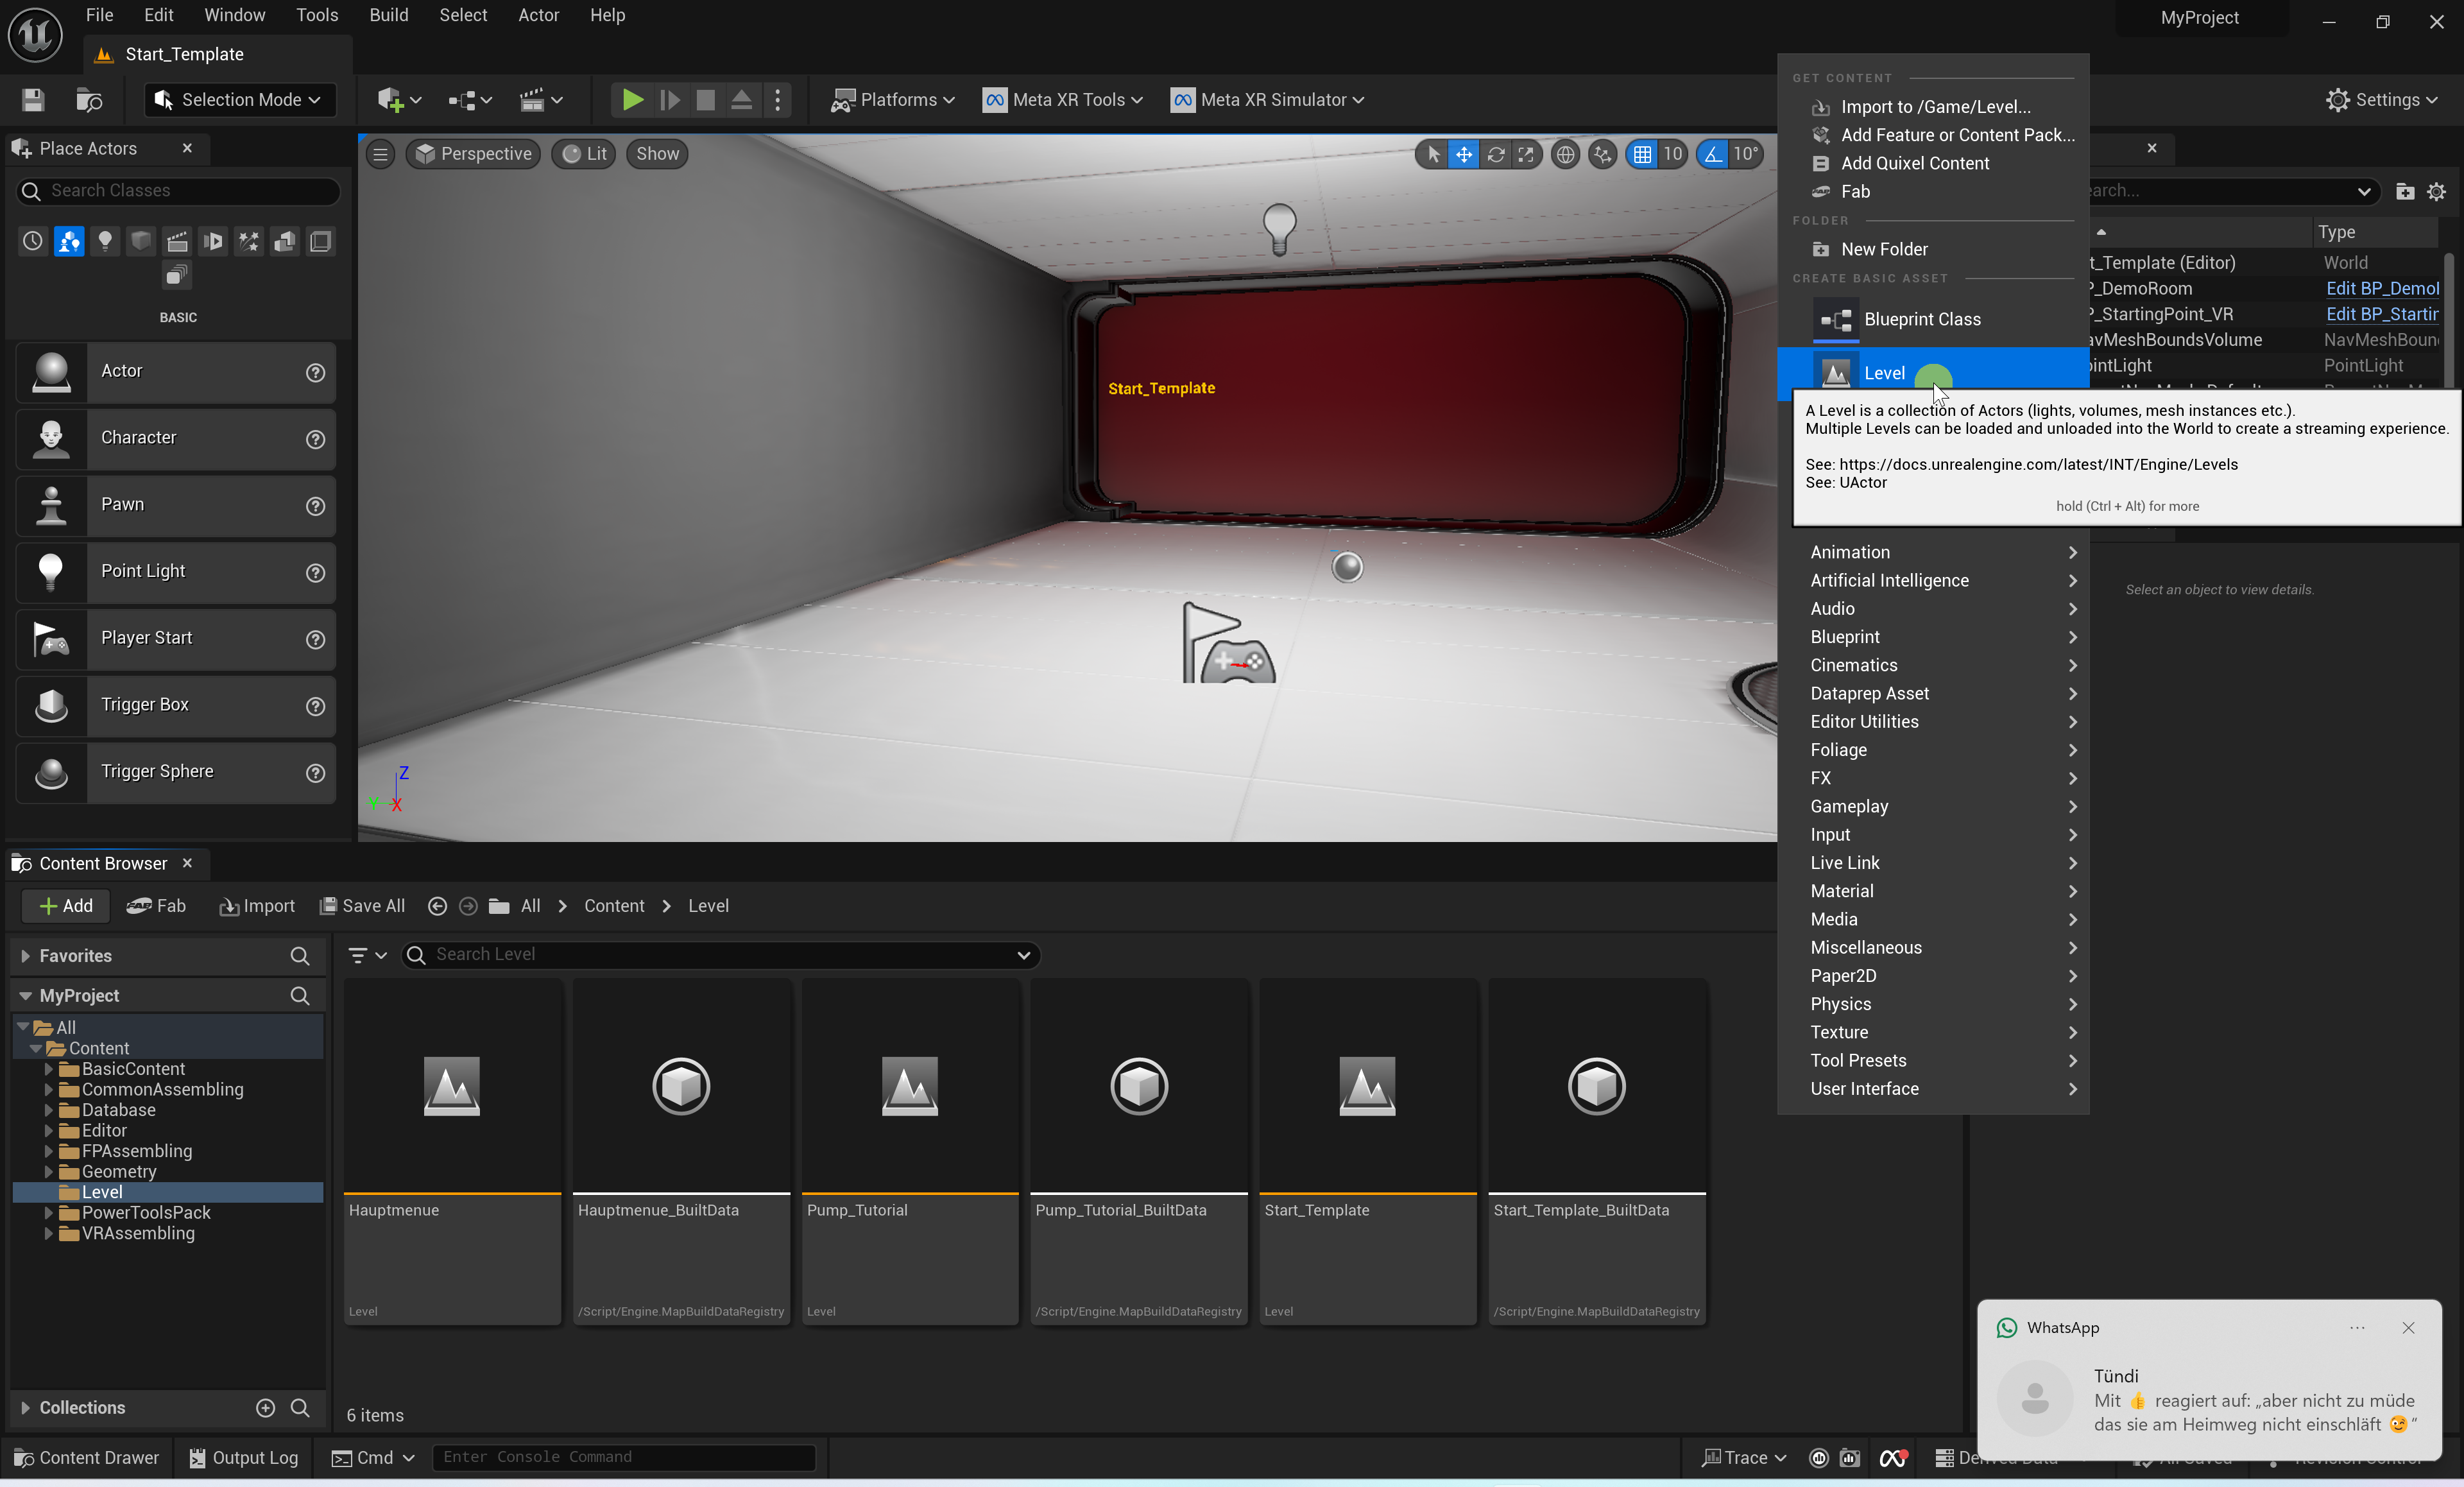
Task: Click the green Play level button
Action: pyautogui.click(x=632, y=100)
